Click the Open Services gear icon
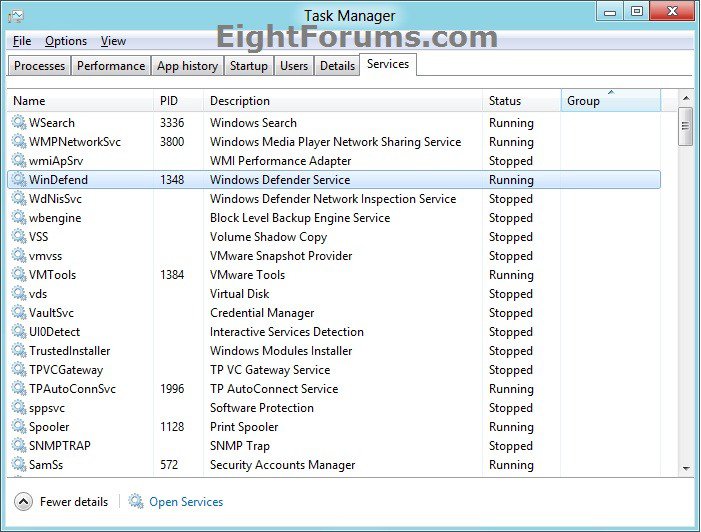Screen dimensions: 701x532 [136, 502]
